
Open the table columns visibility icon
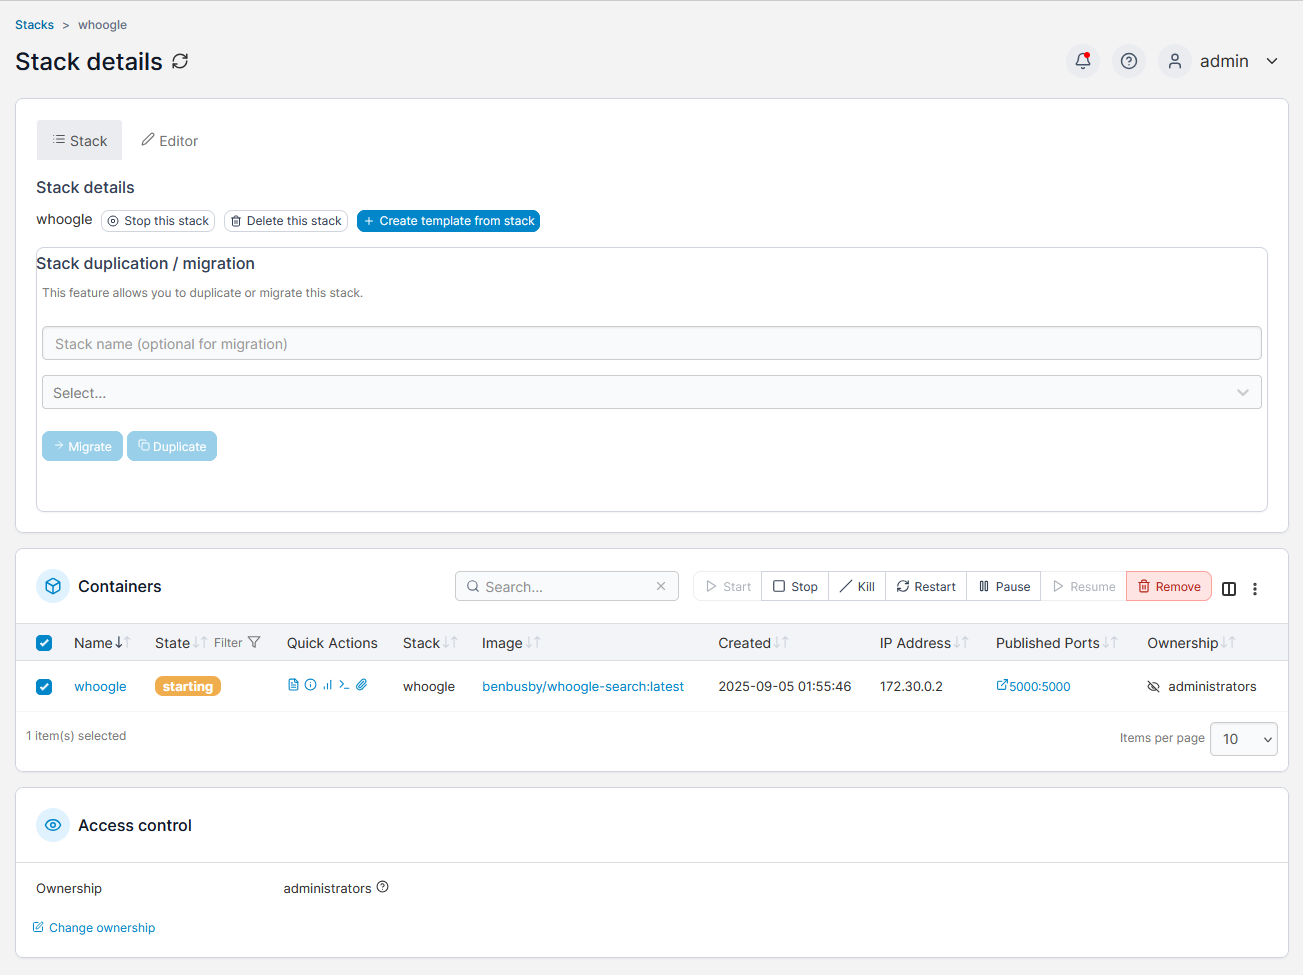[x=1229, y=588]
